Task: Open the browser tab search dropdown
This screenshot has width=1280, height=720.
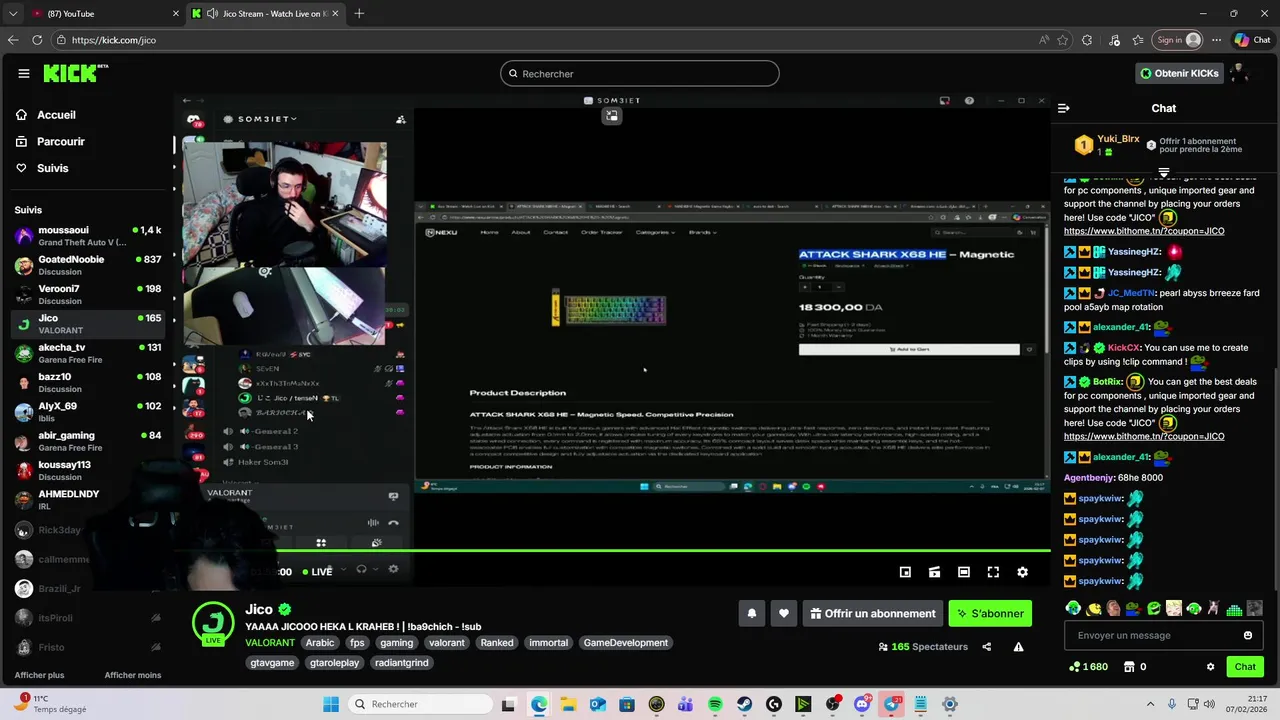Action: (13, 13)
